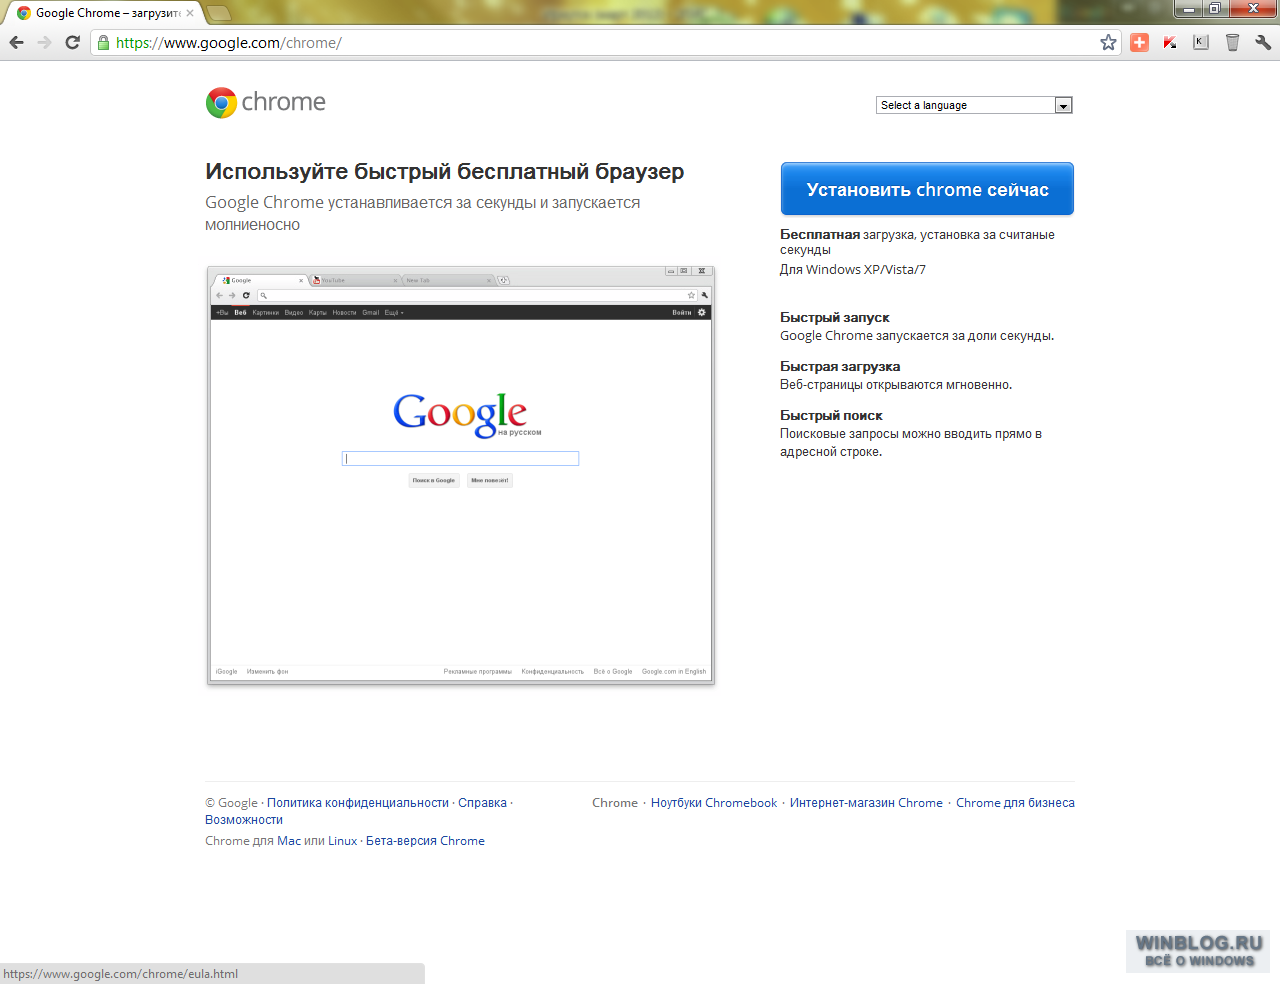Bookmark this page with the star icon
The width and height of the screenshot is (1280, 984).
point(1108,42)
